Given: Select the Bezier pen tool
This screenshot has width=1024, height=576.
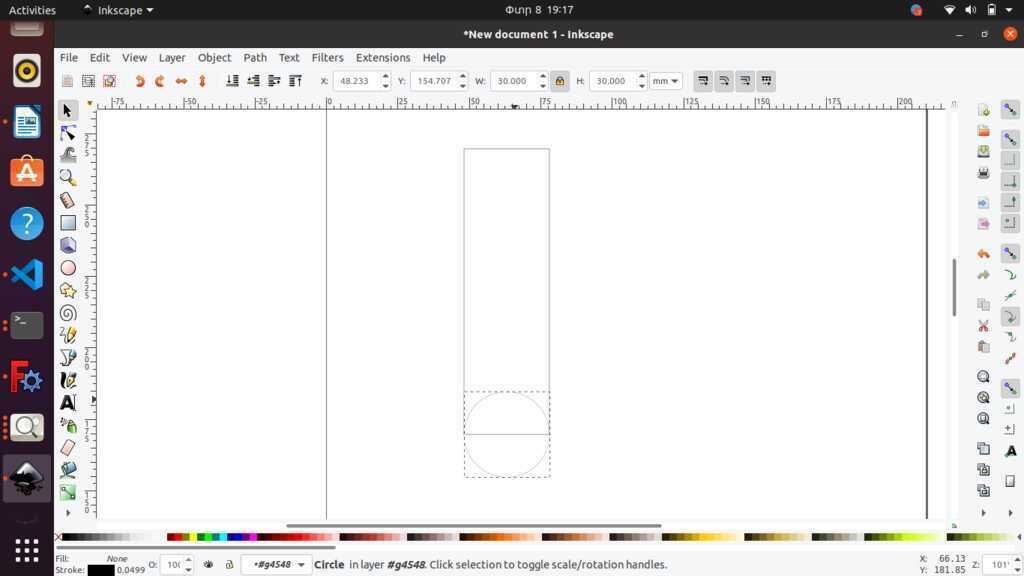Looking at the screenshot, I should tap(67, 358).
